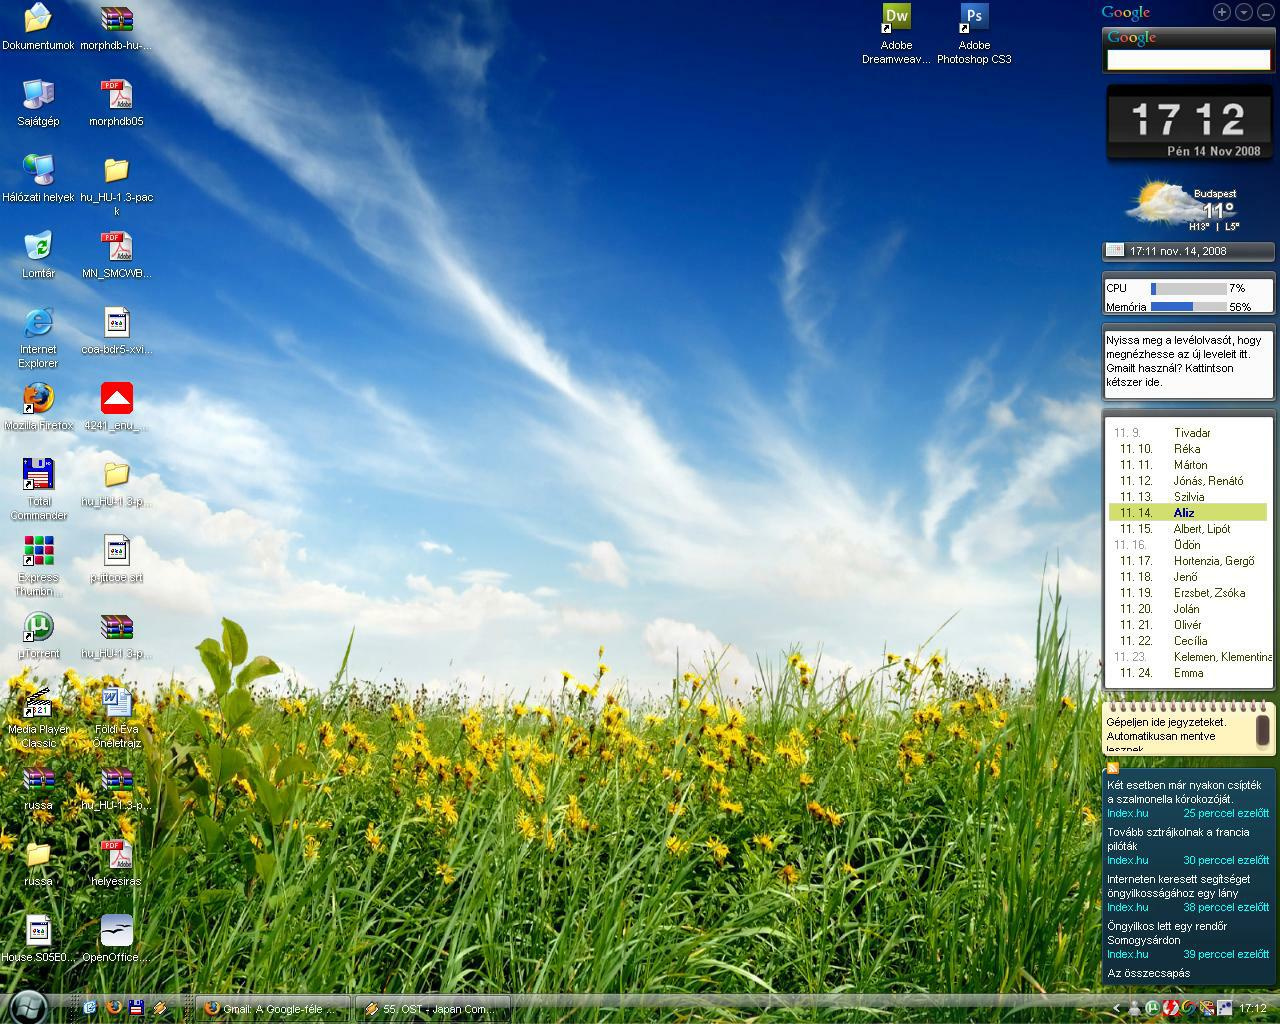The image size is (1280, 1024).
Task: Click the flip clock gadget
Action: tap(1189, 123)
